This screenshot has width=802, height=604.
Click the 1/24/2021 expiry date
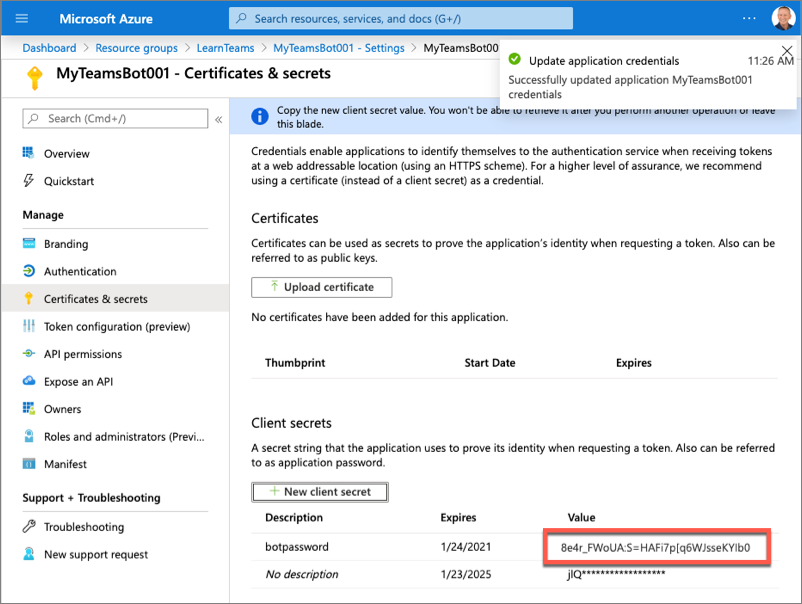coord(465,547)
